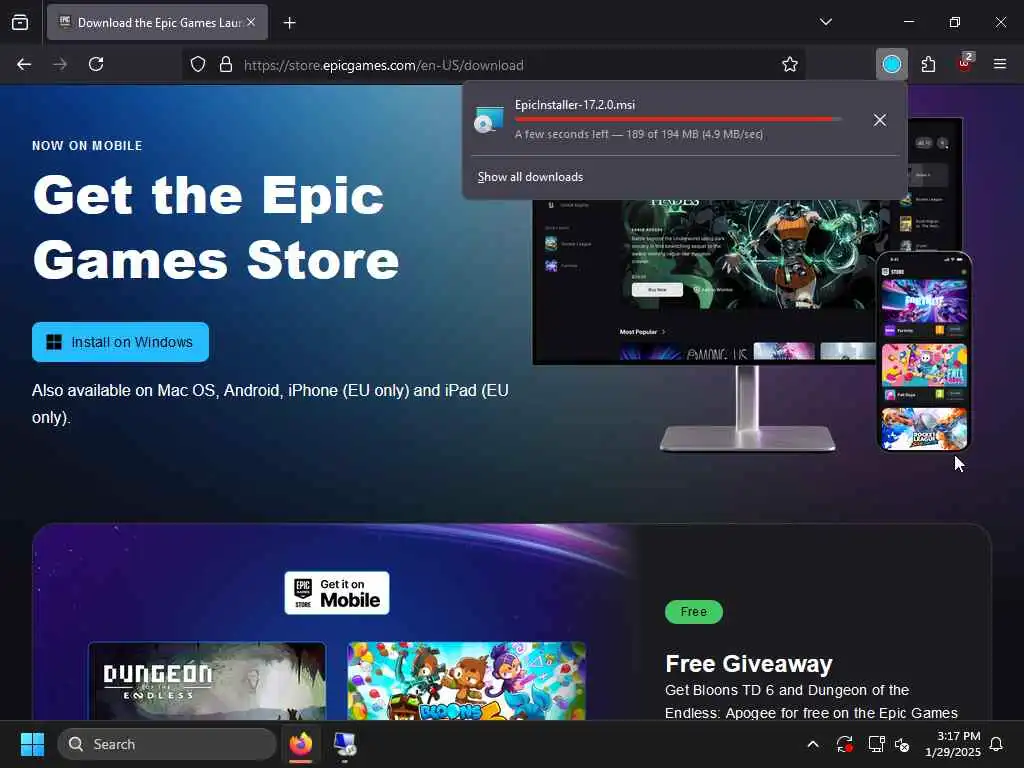1024x768 pixels.
Task: Click the site security padlock icon
Action: click(226, 65)
